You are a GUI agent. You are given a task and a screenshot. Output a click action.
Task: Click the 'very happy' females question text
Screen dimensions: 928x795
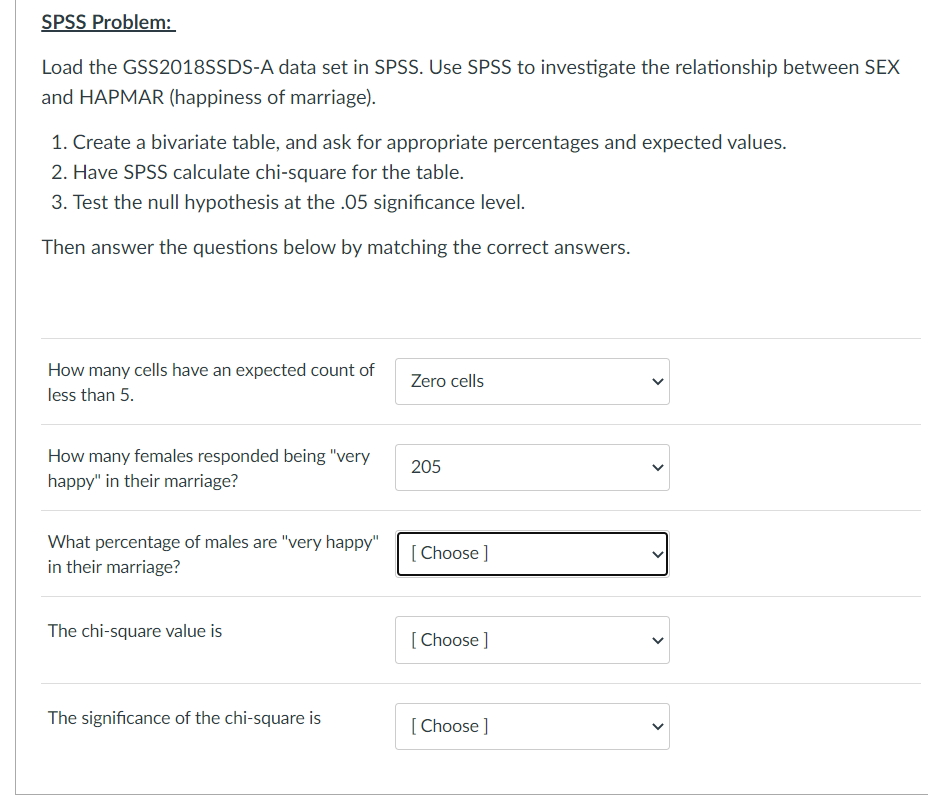(210, 467)
